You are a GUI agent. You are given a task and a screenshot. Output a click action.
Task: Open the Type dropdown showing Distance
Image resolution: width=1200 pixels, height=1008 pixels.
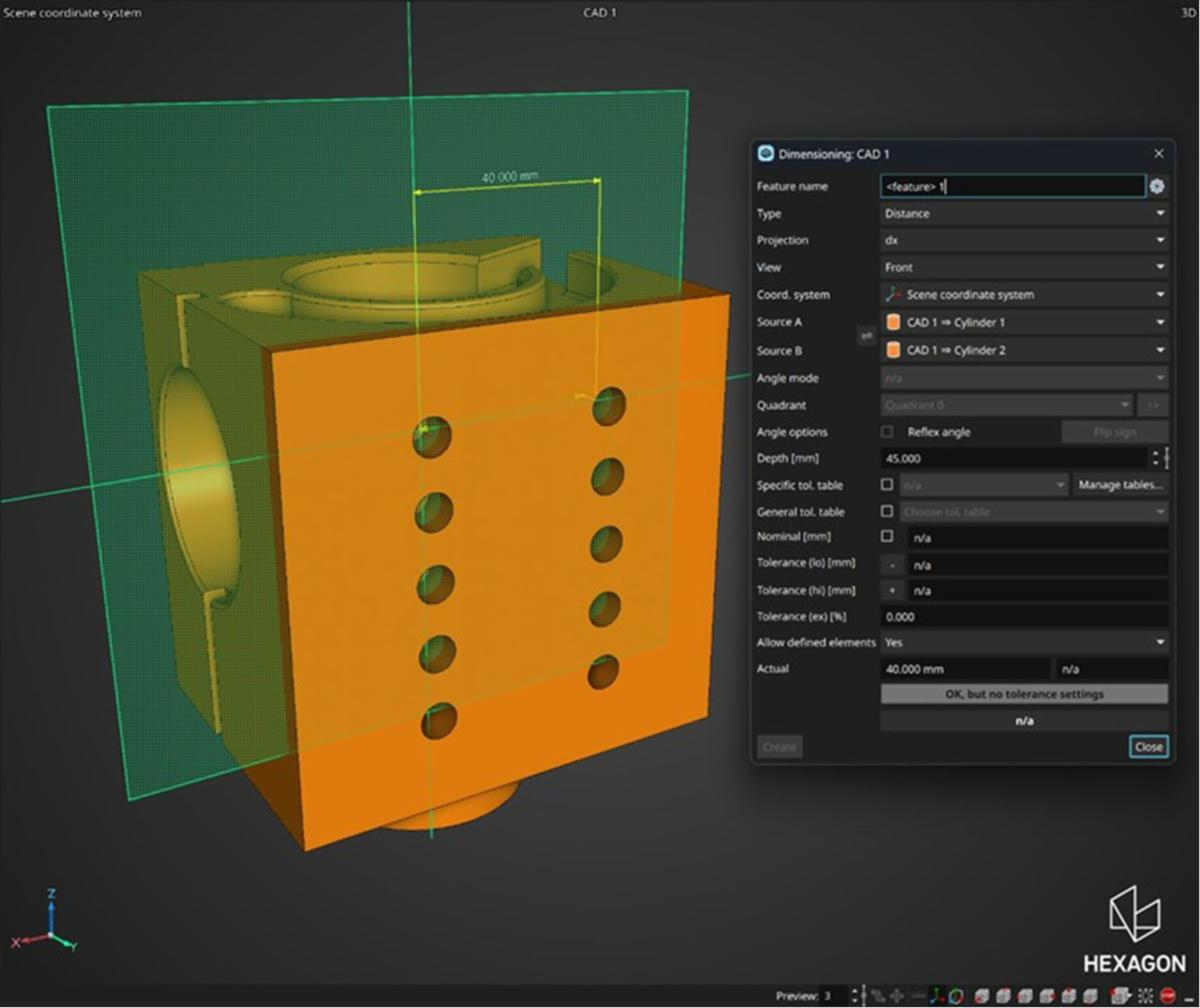click(x=1023, y=213)
